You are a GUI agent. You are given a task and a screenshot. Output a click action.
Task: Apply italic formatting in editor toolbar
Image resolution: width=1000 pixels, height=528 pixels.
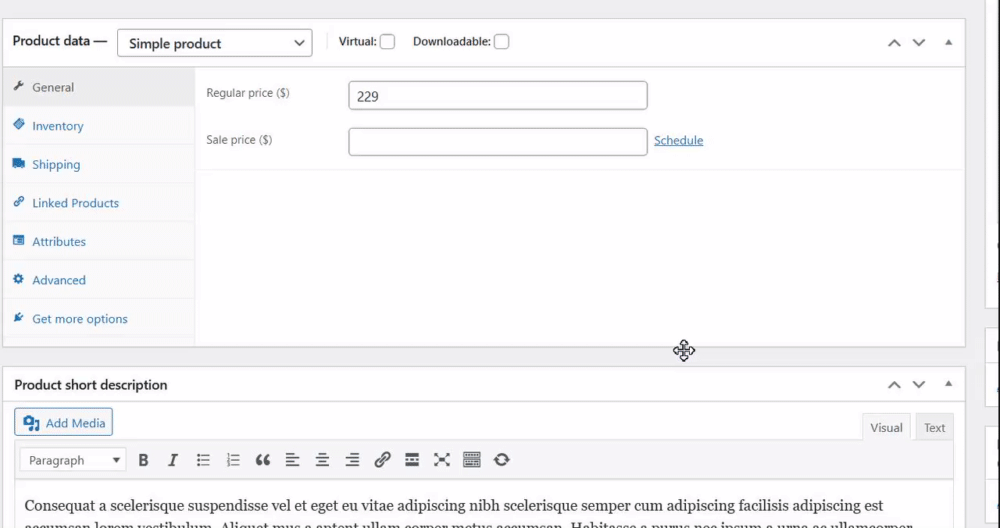(x=173, y=460)
